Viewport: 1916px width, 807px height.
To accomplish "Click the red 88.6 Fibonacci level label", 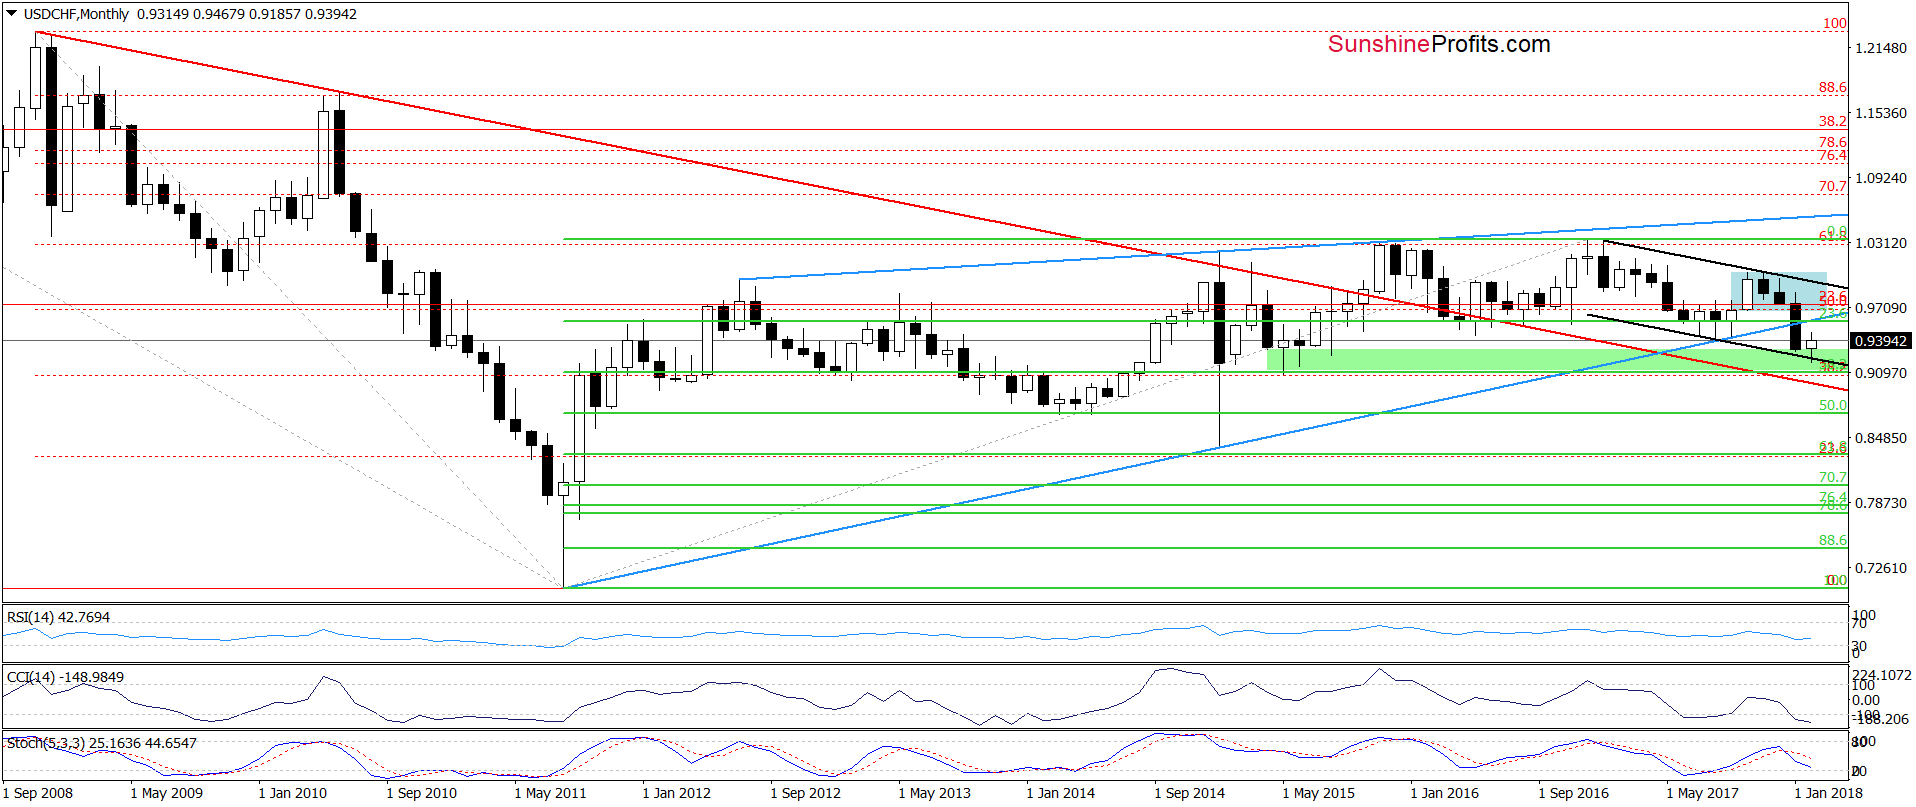I will 1833,87.
